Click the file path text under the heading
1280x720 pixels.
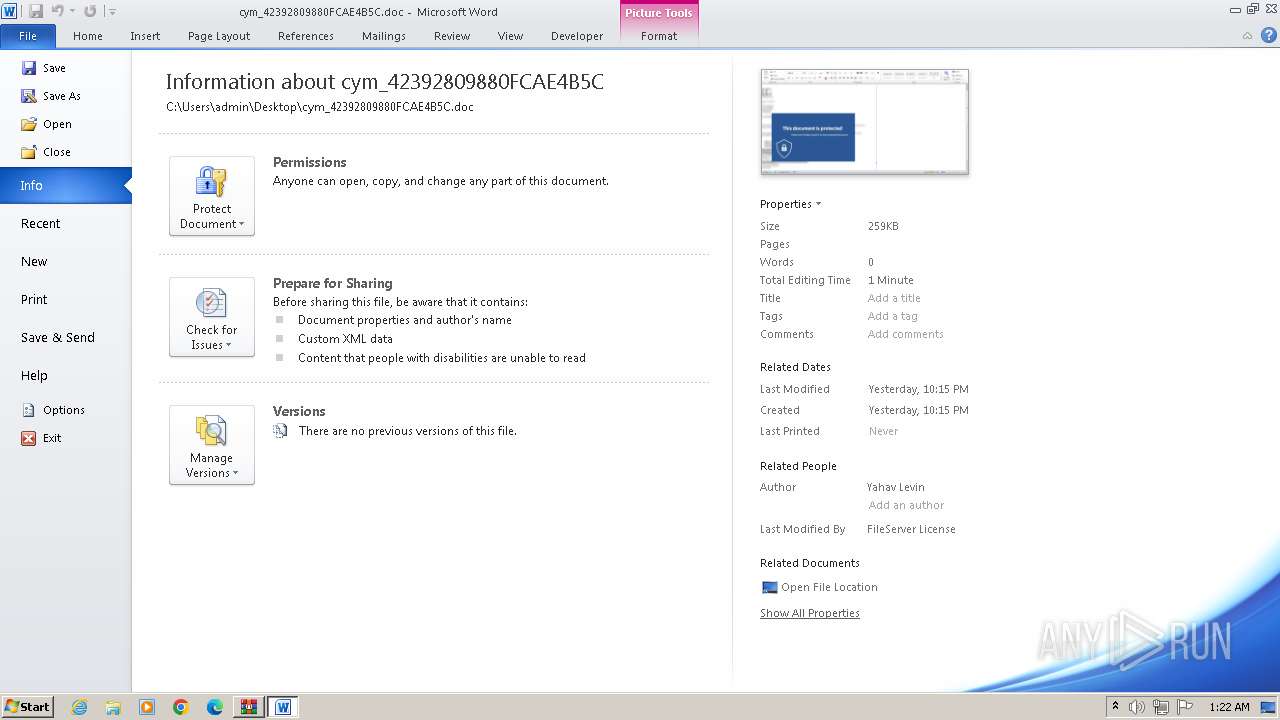320,107
